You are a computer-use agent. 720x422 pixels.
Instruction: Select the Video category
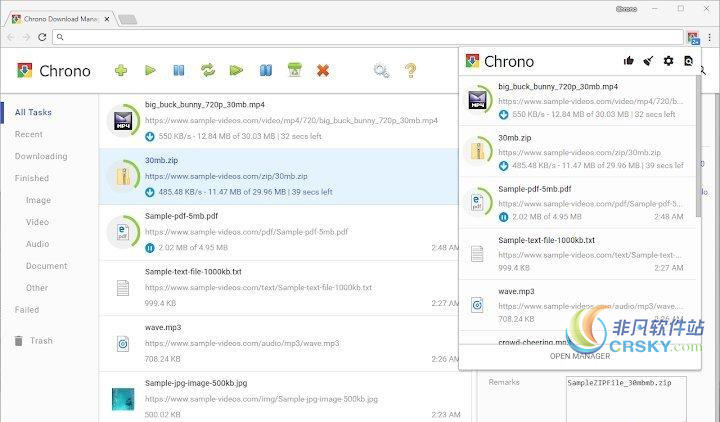(x=37, y=222)
